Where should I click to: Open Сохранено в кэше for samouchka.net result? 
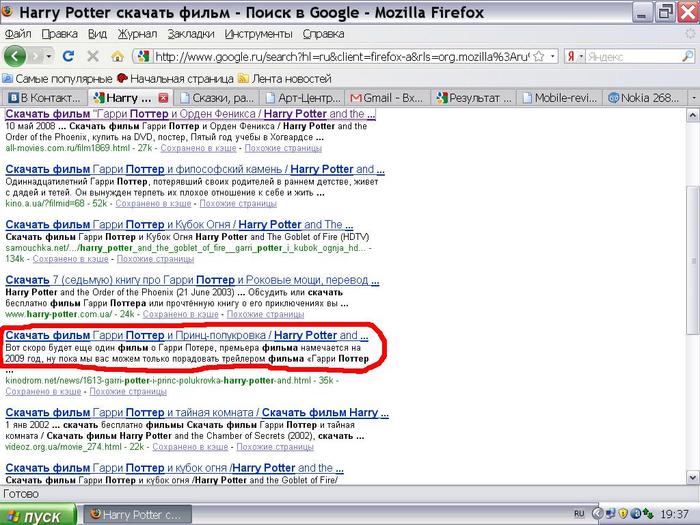71,259
